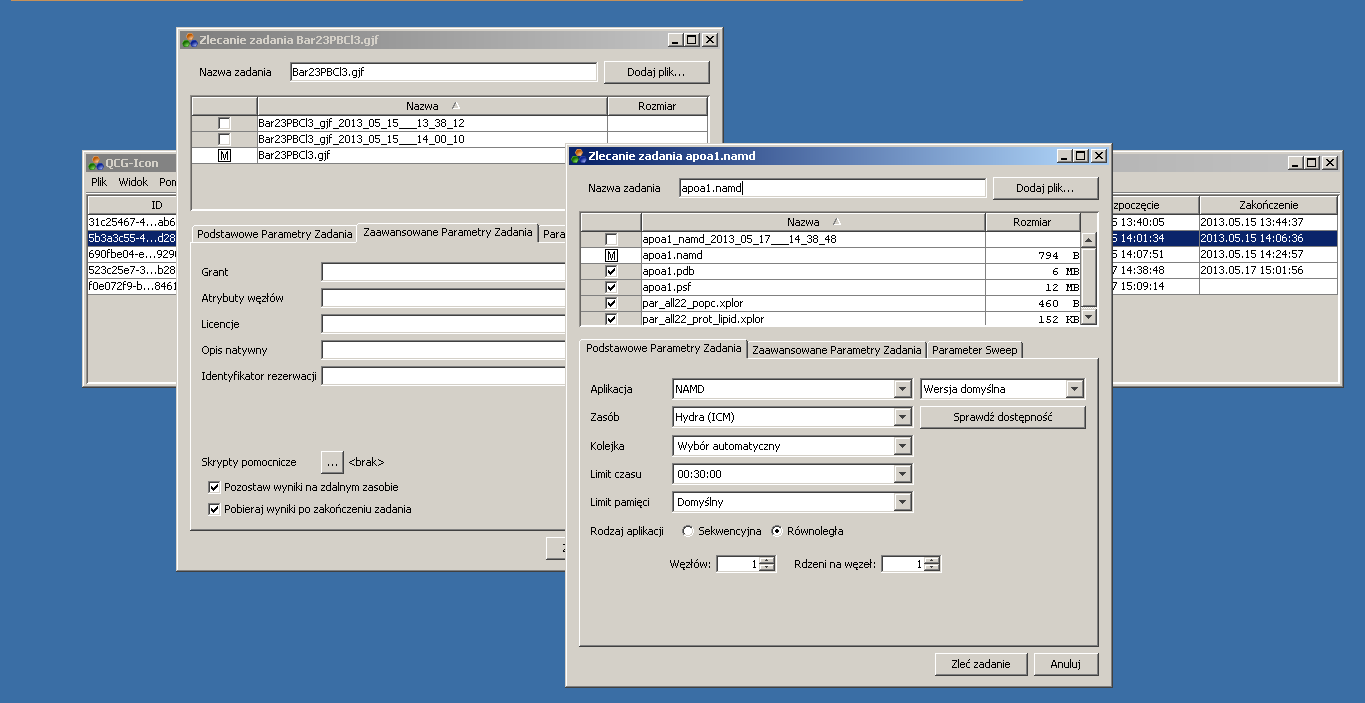Image resolution: width=1365 pixels, height=703 pixels.
Task: Switch to 'Podstawowe Parametry Zadania' tab in apoa1.namd window
Action: (663, 348)
